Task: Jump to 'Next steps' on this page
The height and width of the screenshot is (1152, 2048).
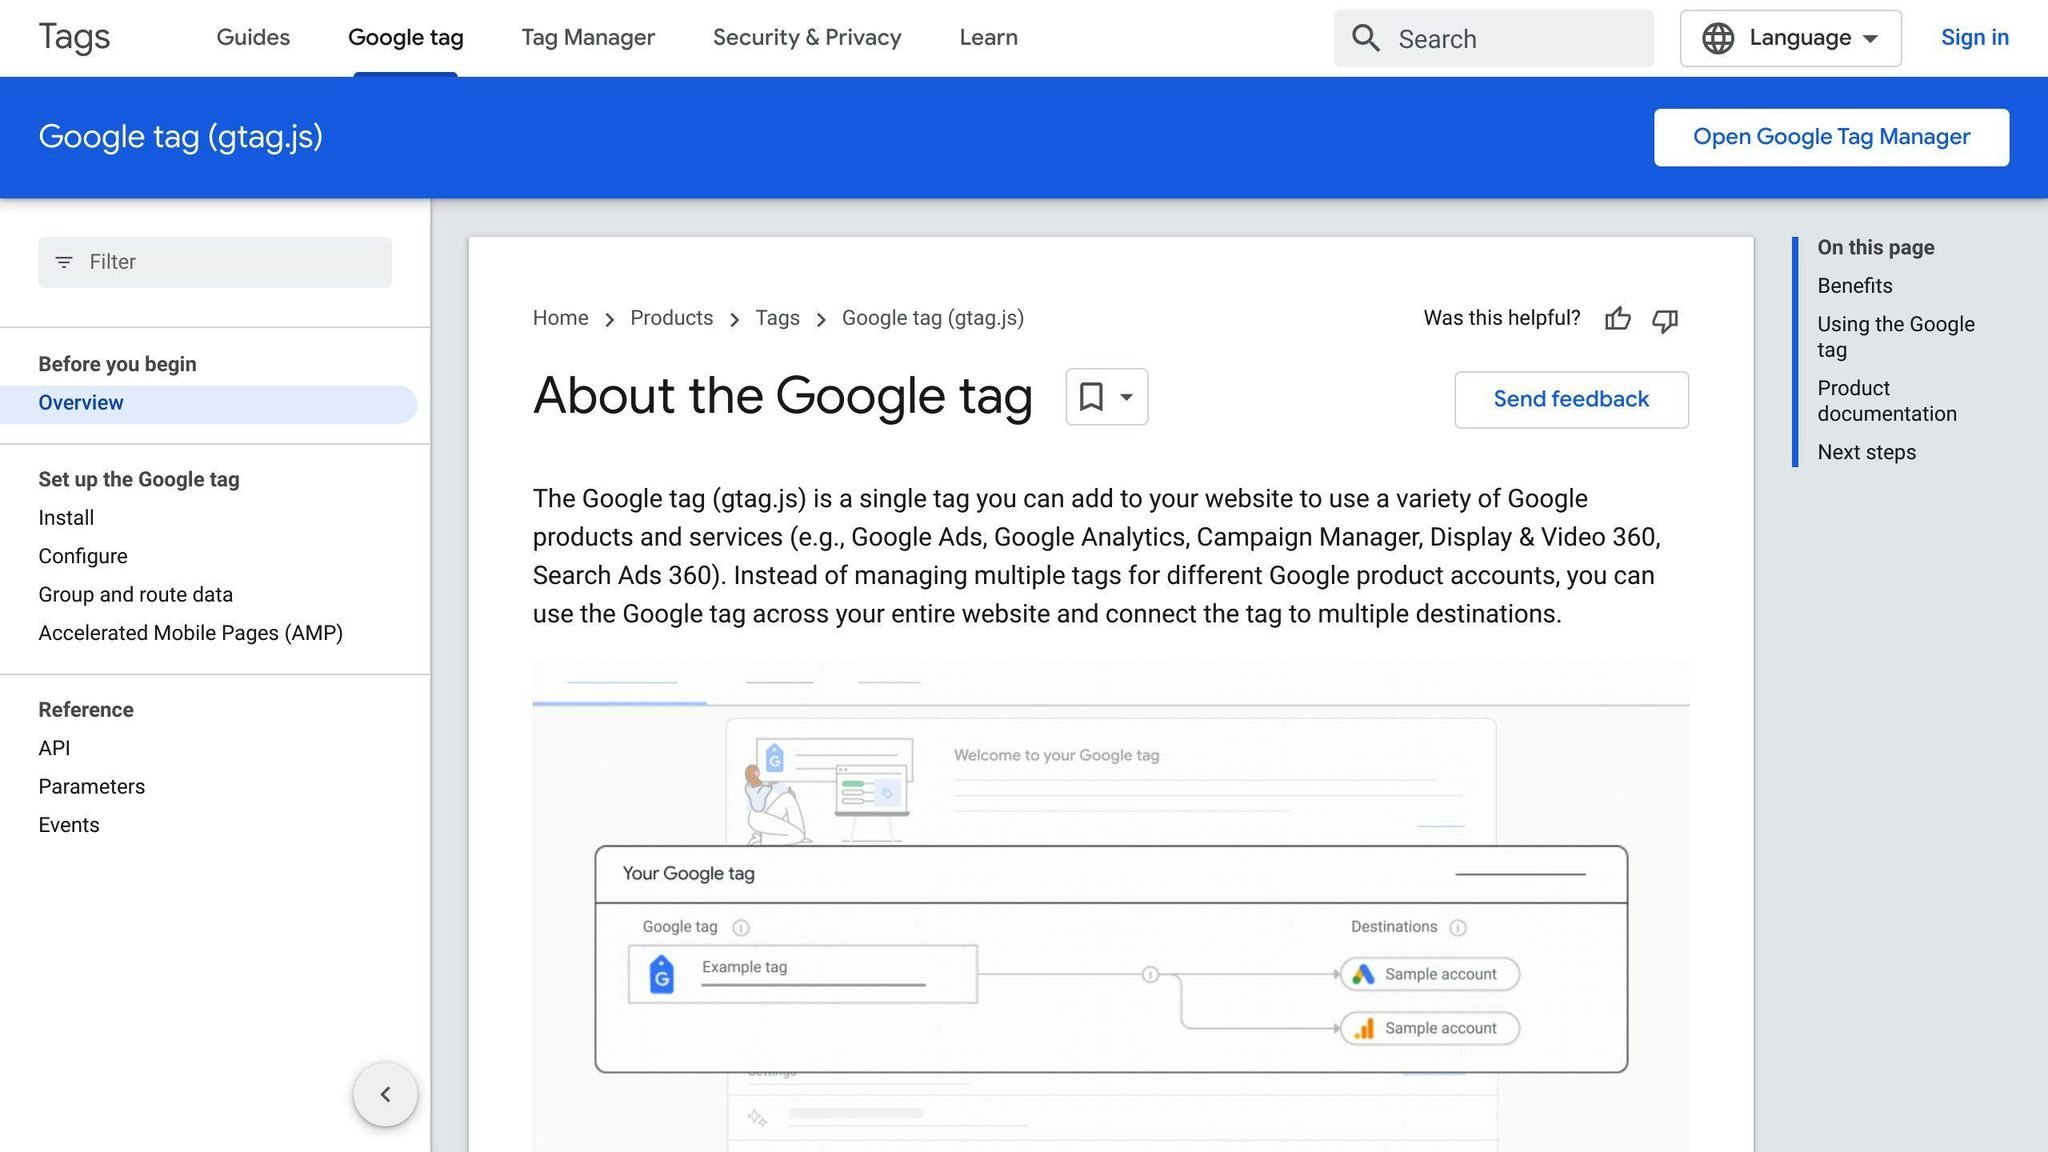Action: point(1866,452)
